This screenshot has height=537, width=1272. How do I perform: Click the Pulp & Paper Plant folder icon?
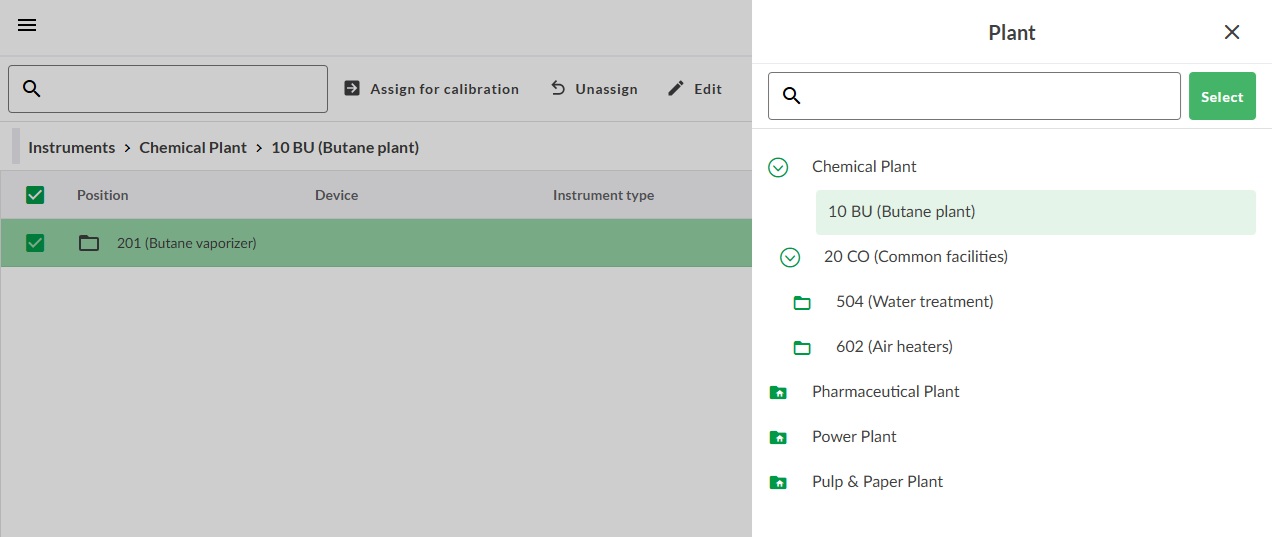[x=778, y=482]
